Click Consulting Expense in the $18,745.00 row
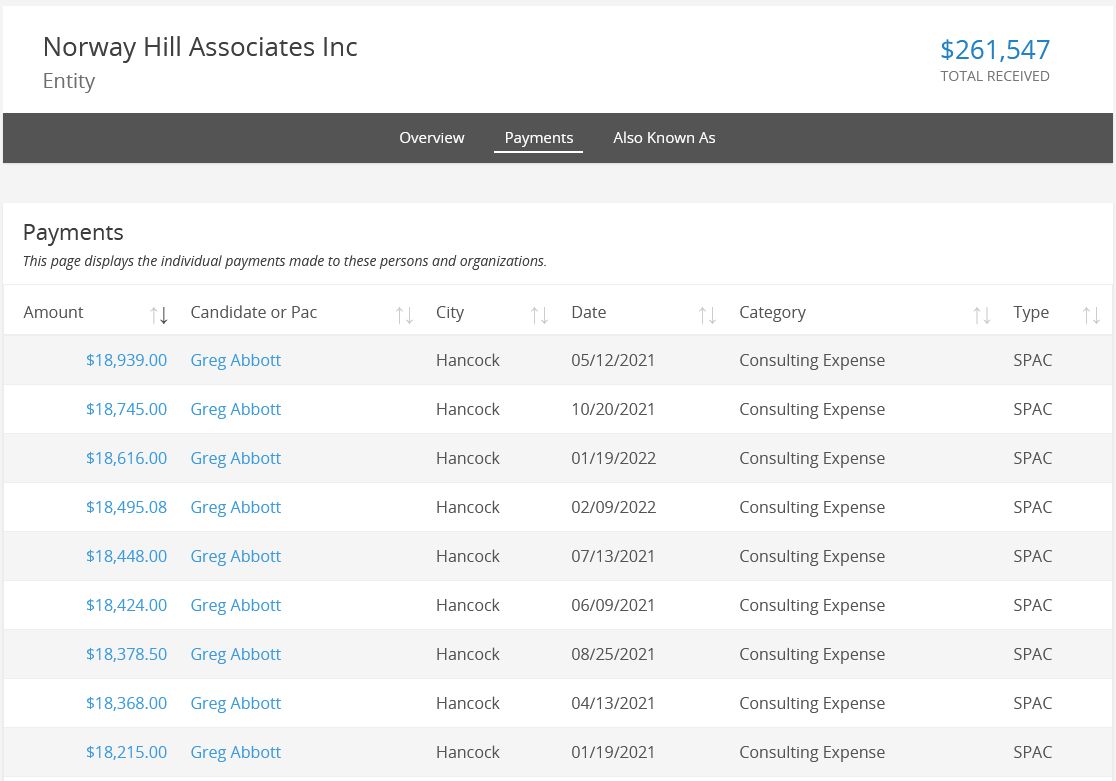Screen dimensions: 1116x781 click(812, 409)
